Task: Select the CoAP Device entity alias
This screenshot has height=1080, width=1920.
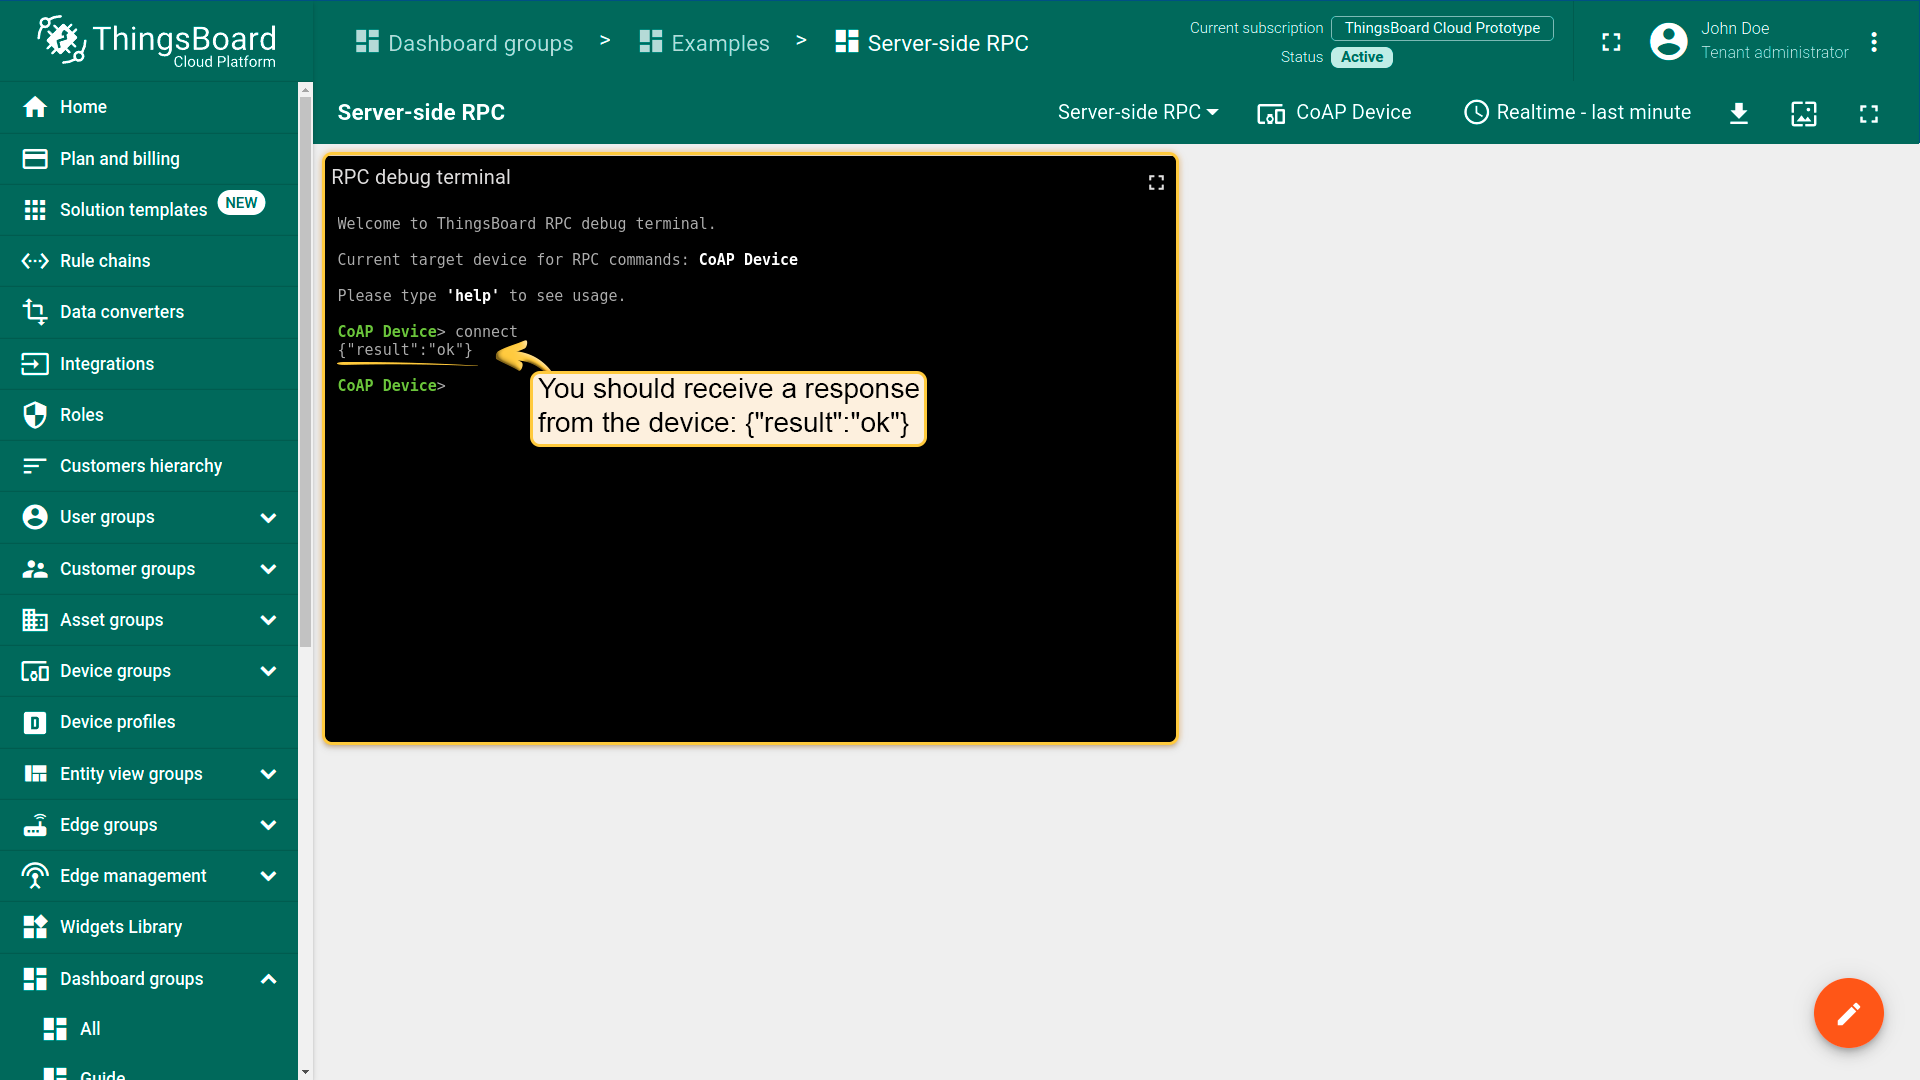Action: (x=1334, y=112)
